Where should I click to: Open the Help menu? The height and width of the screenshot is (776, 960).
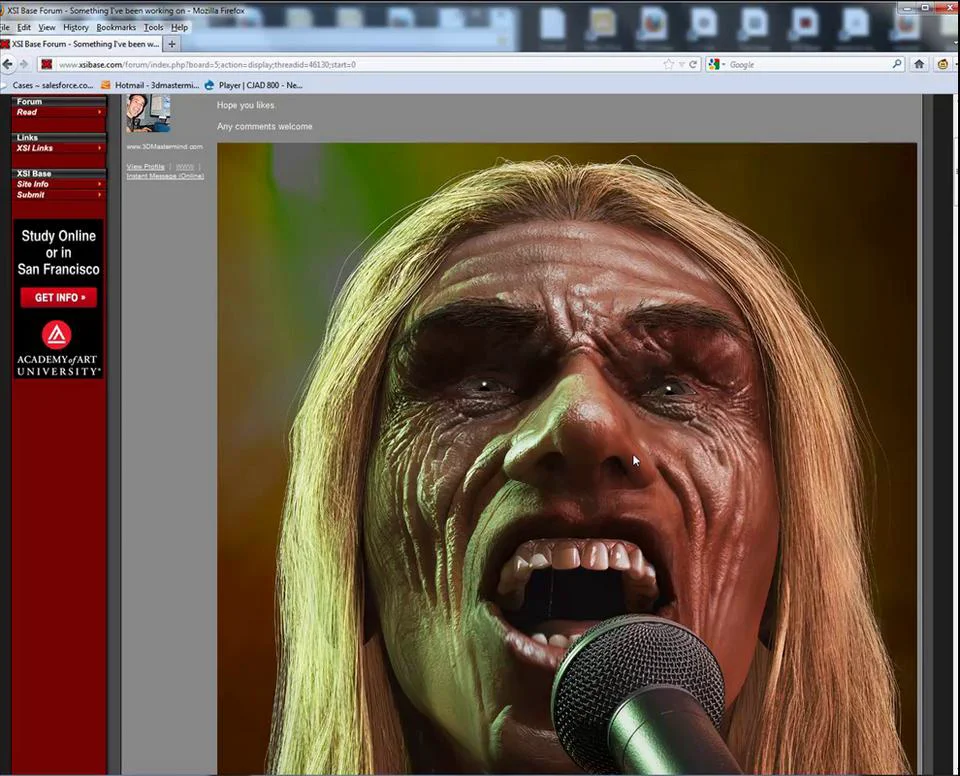[179, 28]
